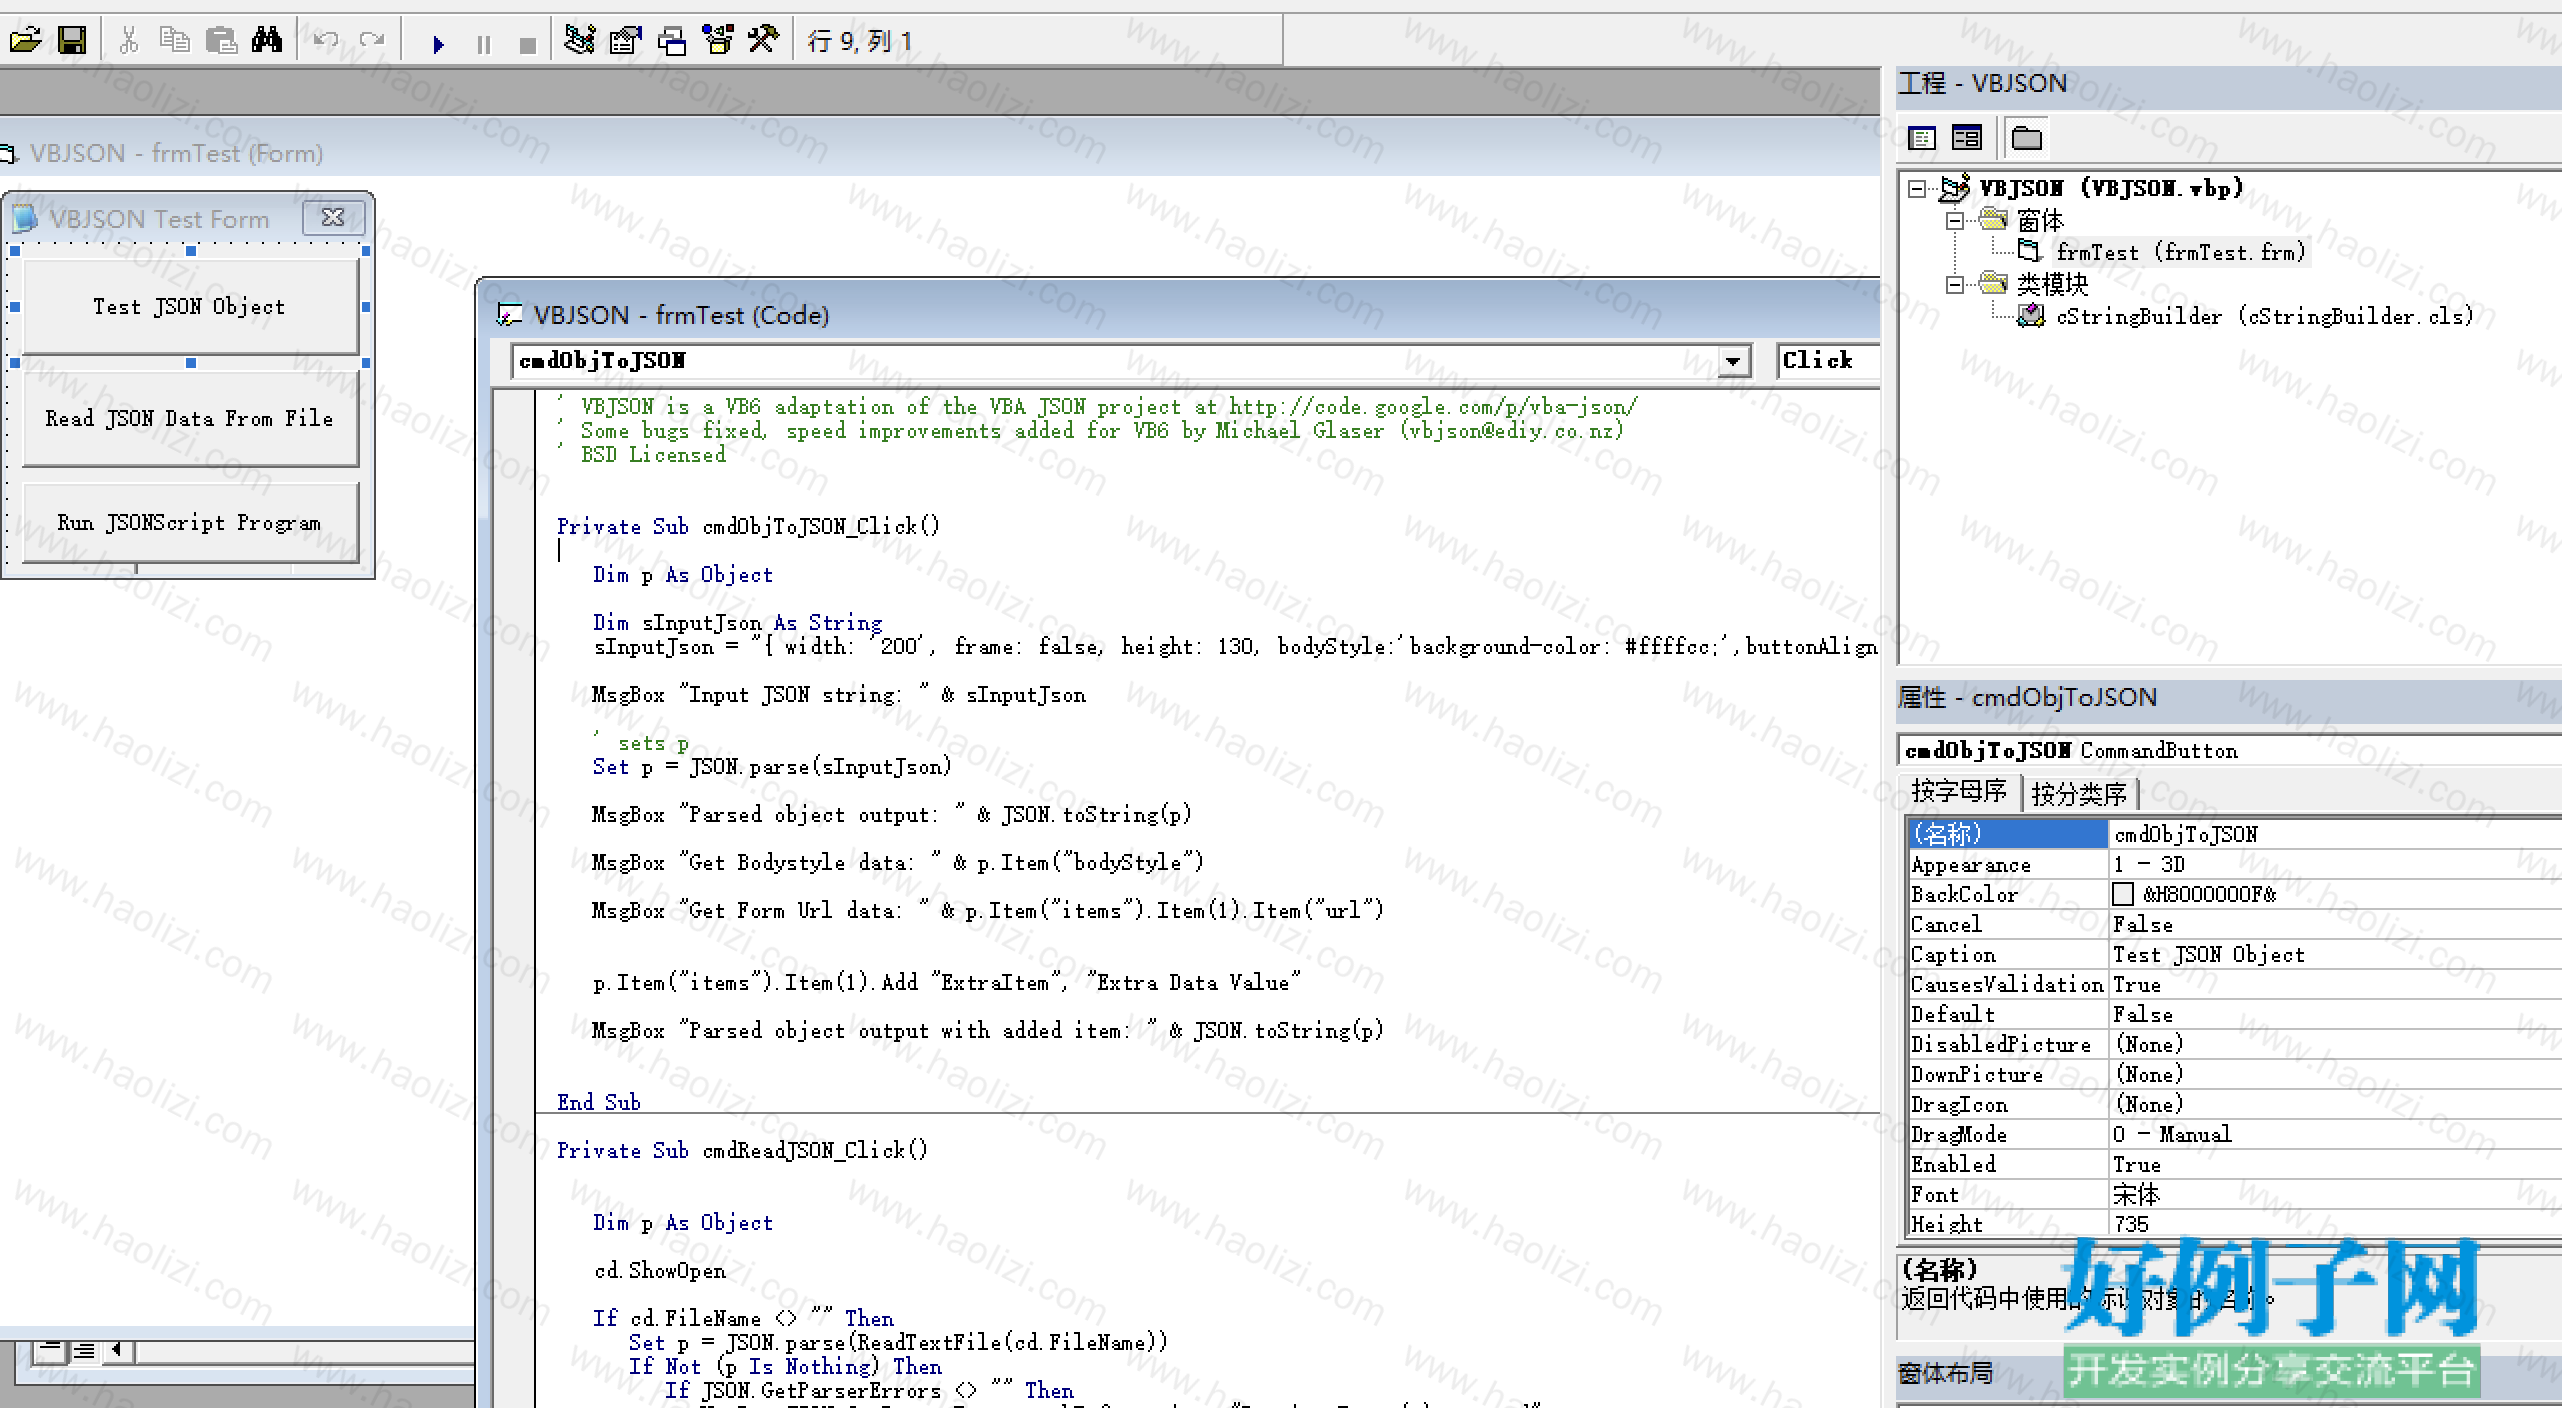The width and height of the screenshot is (2562, 1408).
Task: Select the Appearance property value 1 - 3D
Action: [2334, 864]
